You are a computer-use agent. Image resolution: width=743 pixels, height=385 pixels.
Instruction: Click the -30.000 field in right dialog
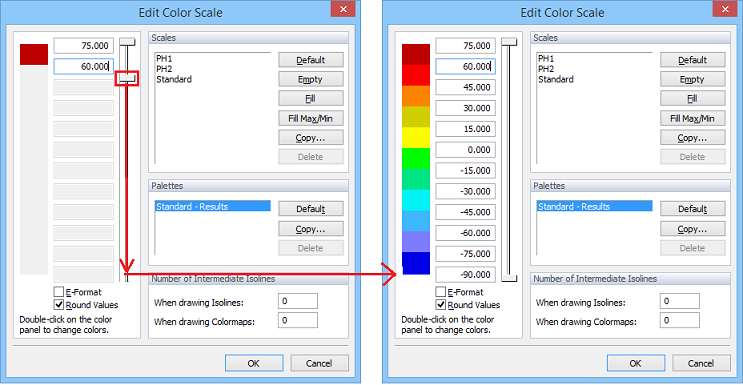(x=465, y=192)
